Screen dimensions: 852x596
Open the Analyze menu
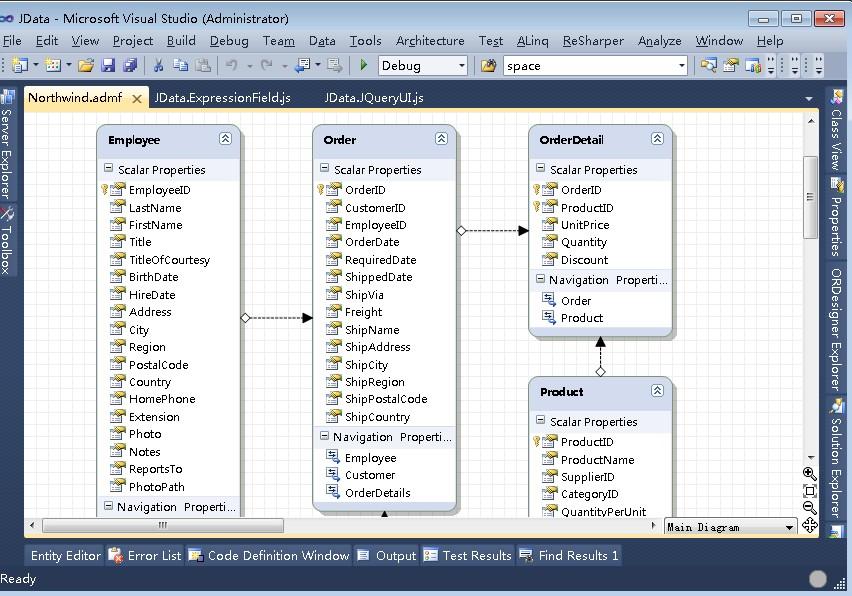[x=660, y=41]
